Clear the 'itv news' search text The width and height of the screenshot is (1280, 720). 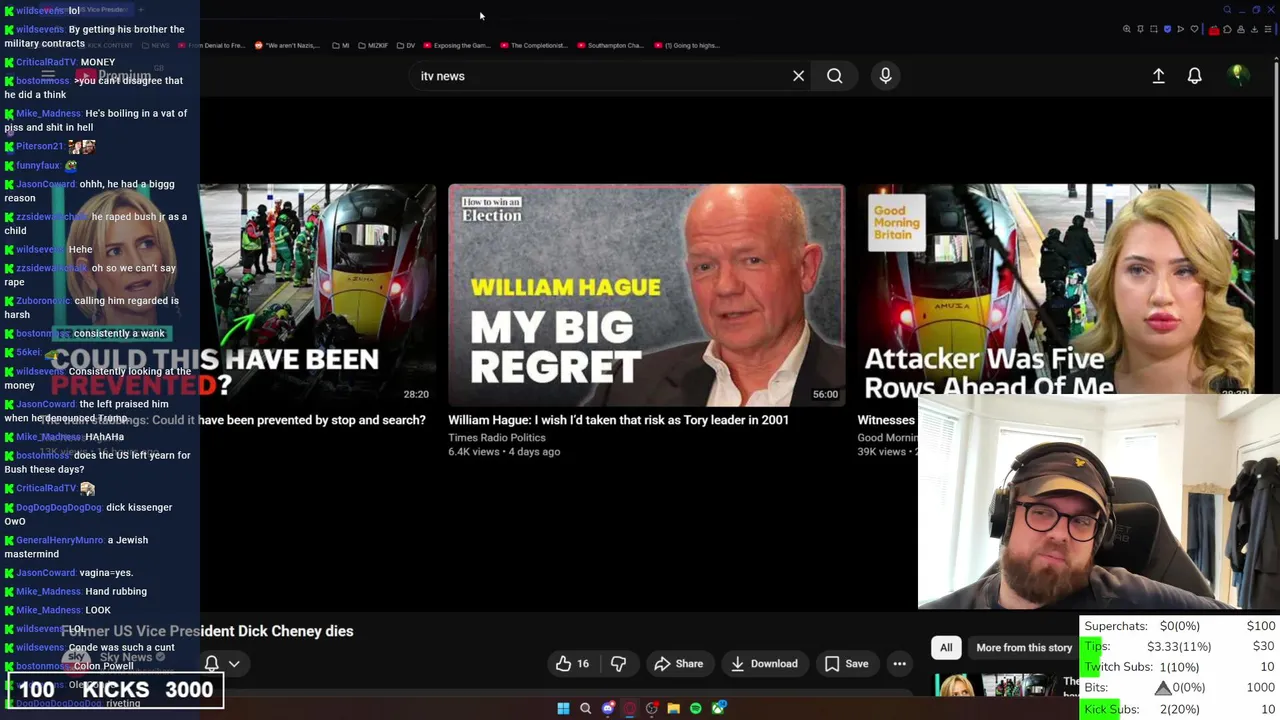click(798, 76)
